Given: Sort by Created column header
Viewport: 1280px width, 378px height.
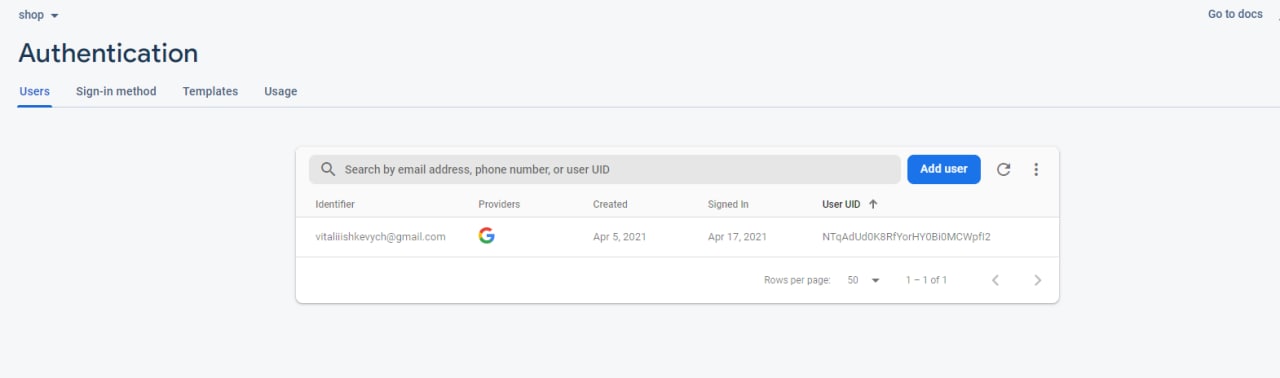Looking at the screenshot, I should (x=610, y=204).
